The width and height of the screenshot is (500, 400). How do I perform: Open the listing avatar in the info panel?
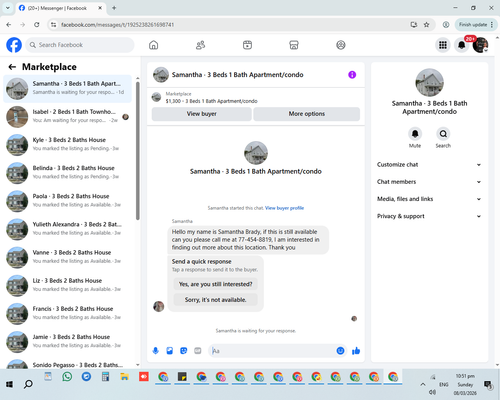tap(429, 83)
